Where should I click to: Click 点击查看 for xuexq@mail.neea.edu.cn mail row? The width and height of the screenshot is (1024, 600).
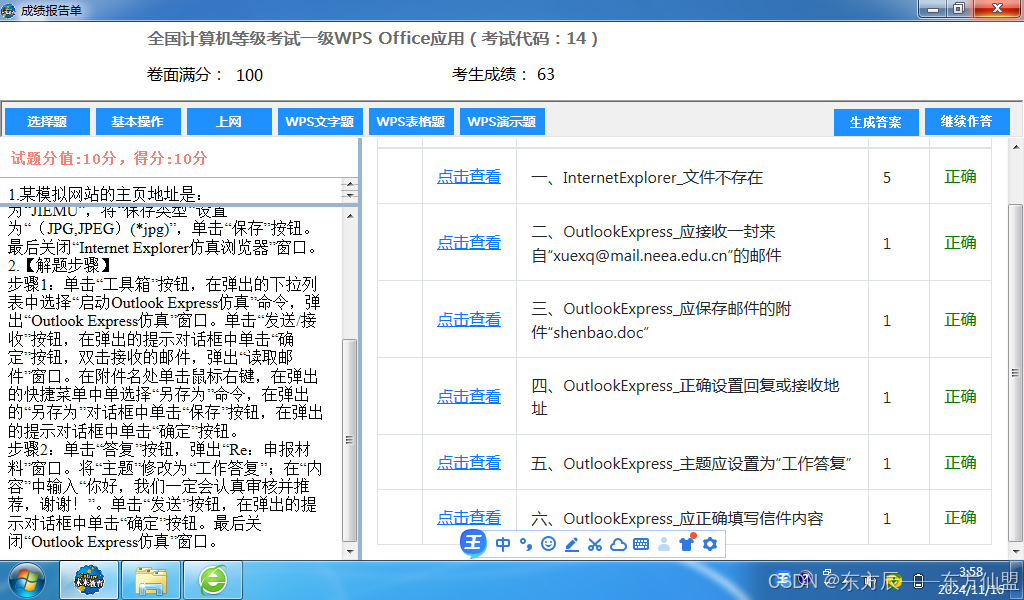tap(469, 243)
